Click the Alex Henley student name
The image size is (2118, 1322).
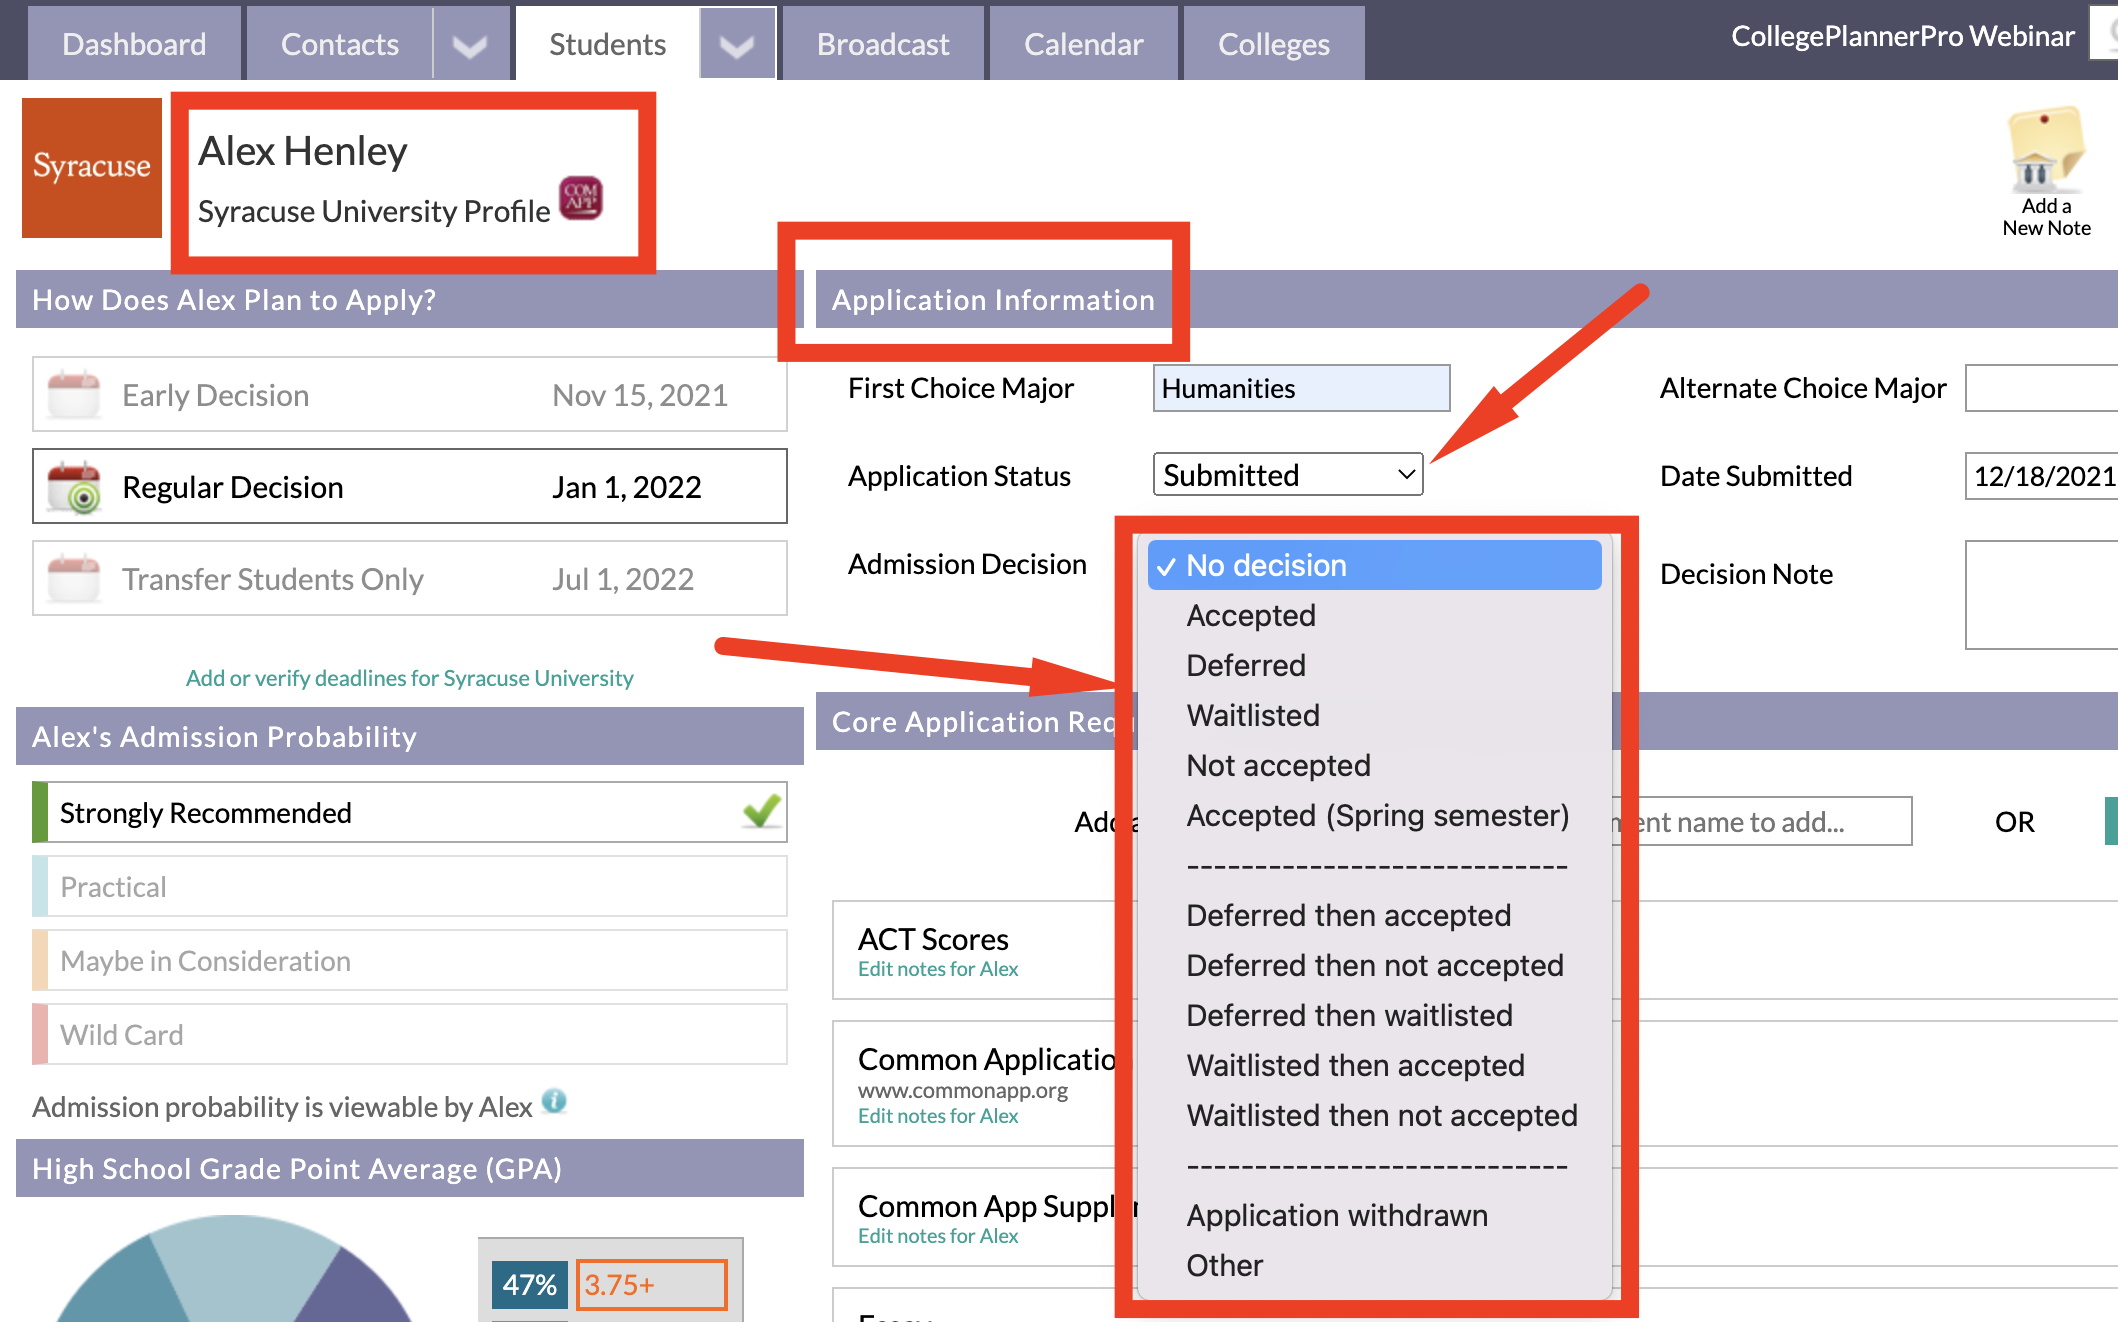click(x=303, y=151)
